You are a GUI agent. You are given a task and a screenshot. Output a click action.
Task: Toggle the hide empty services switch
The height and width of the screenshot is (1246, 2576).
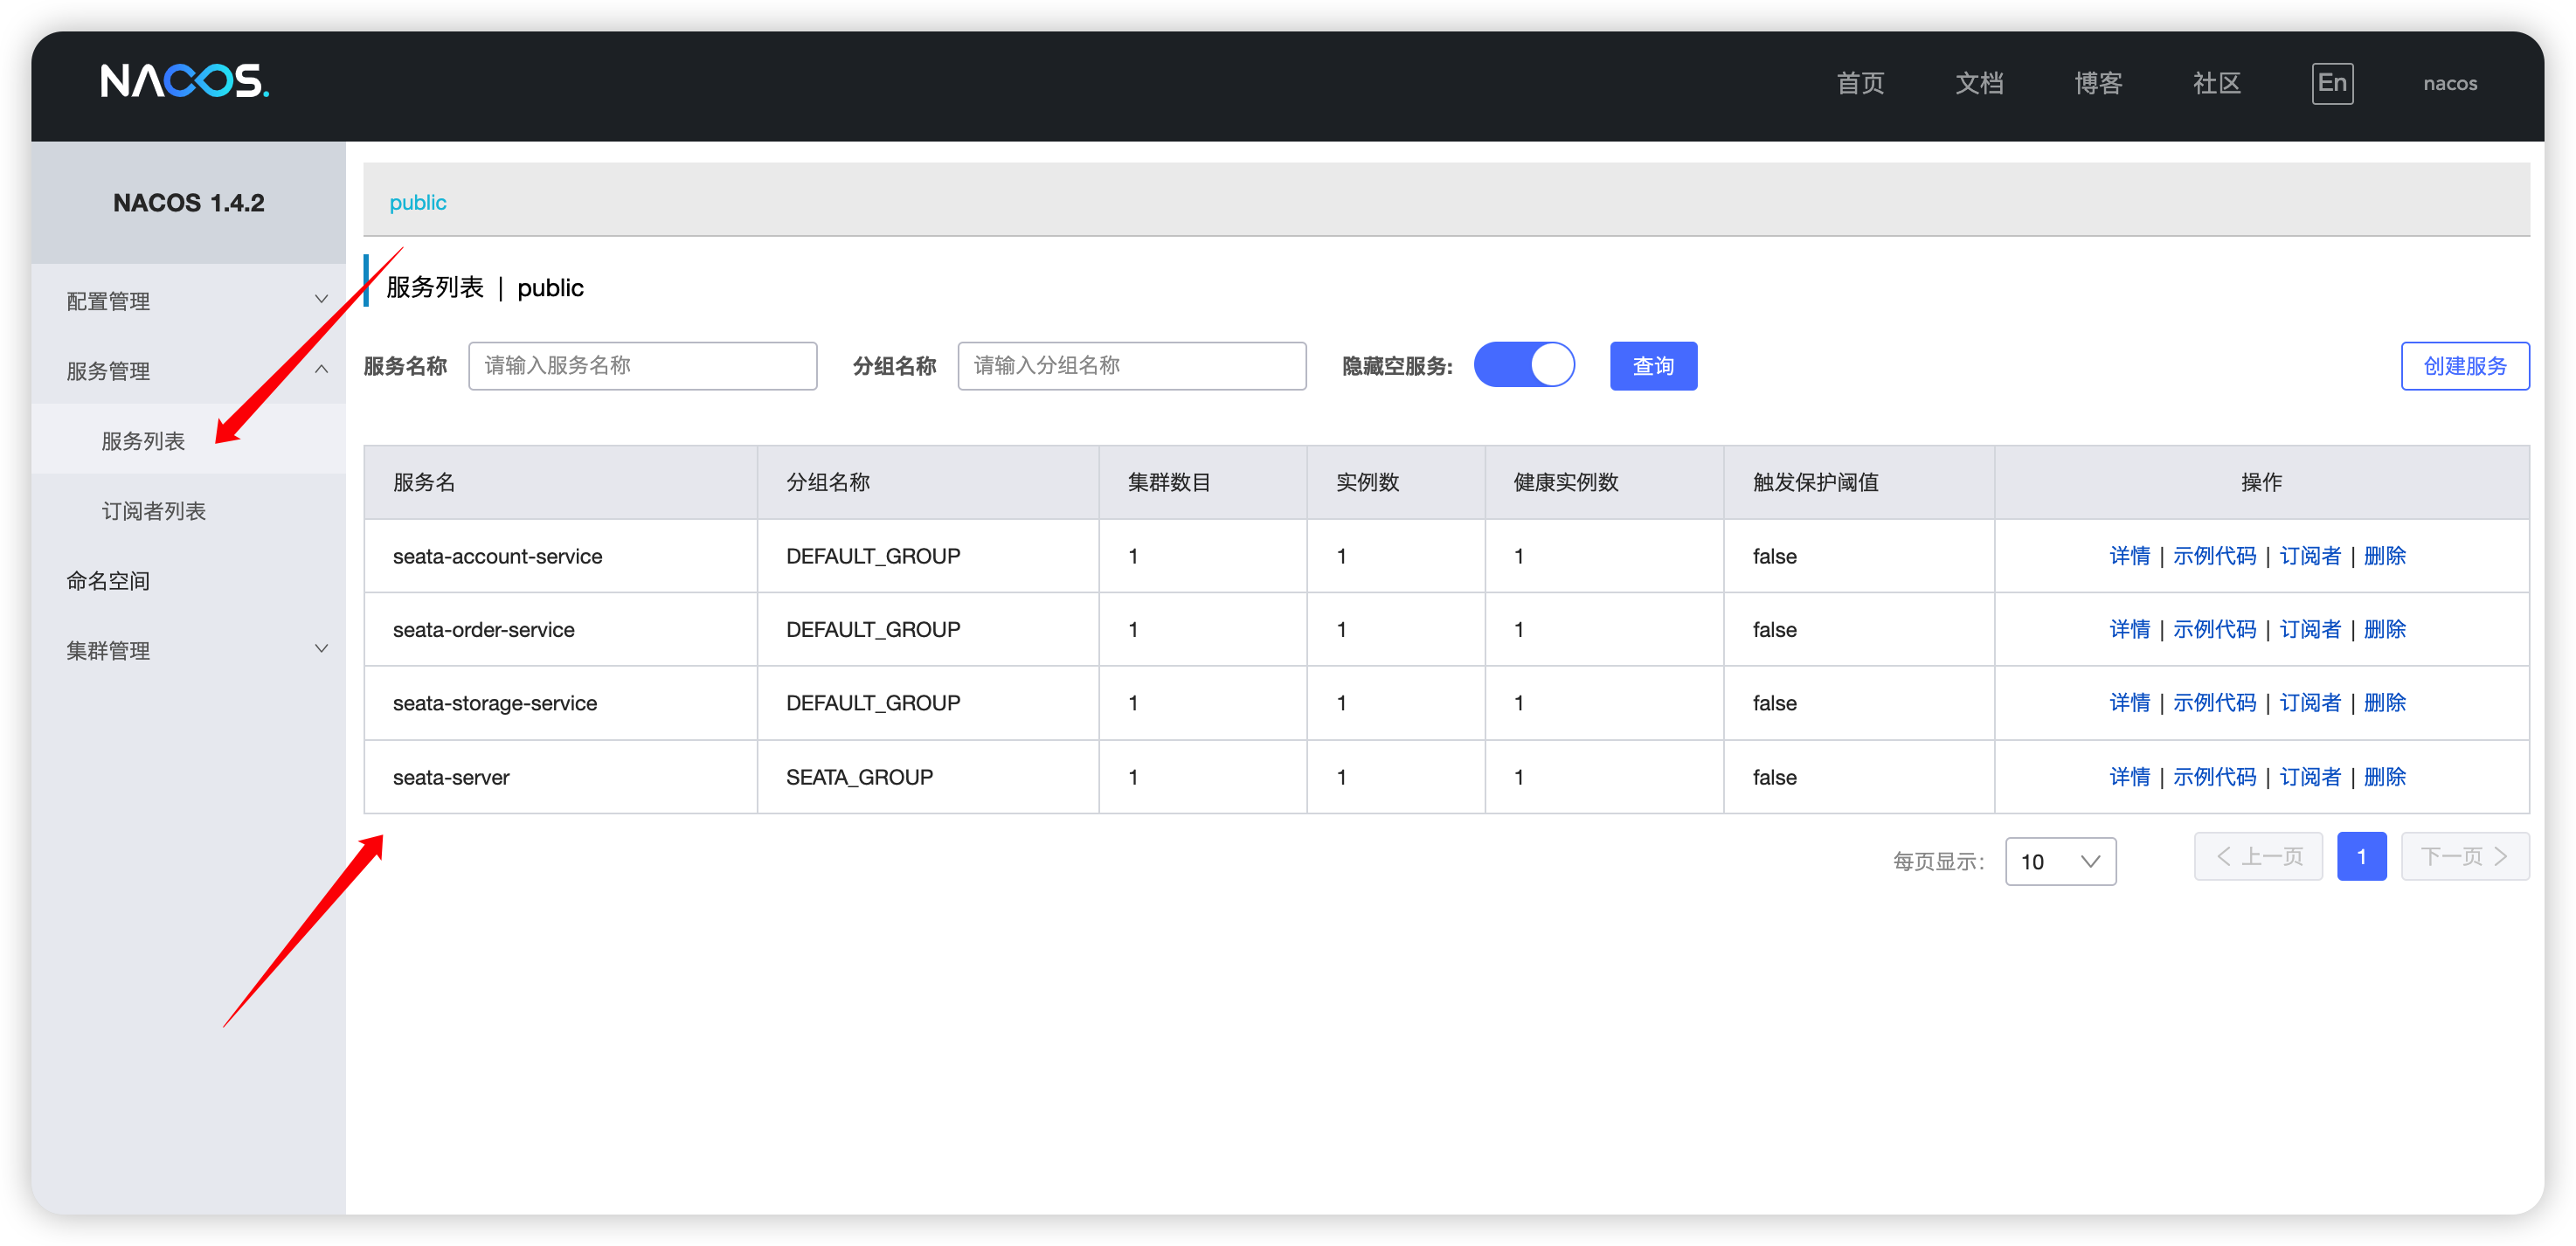click(x=1524, y=365)
